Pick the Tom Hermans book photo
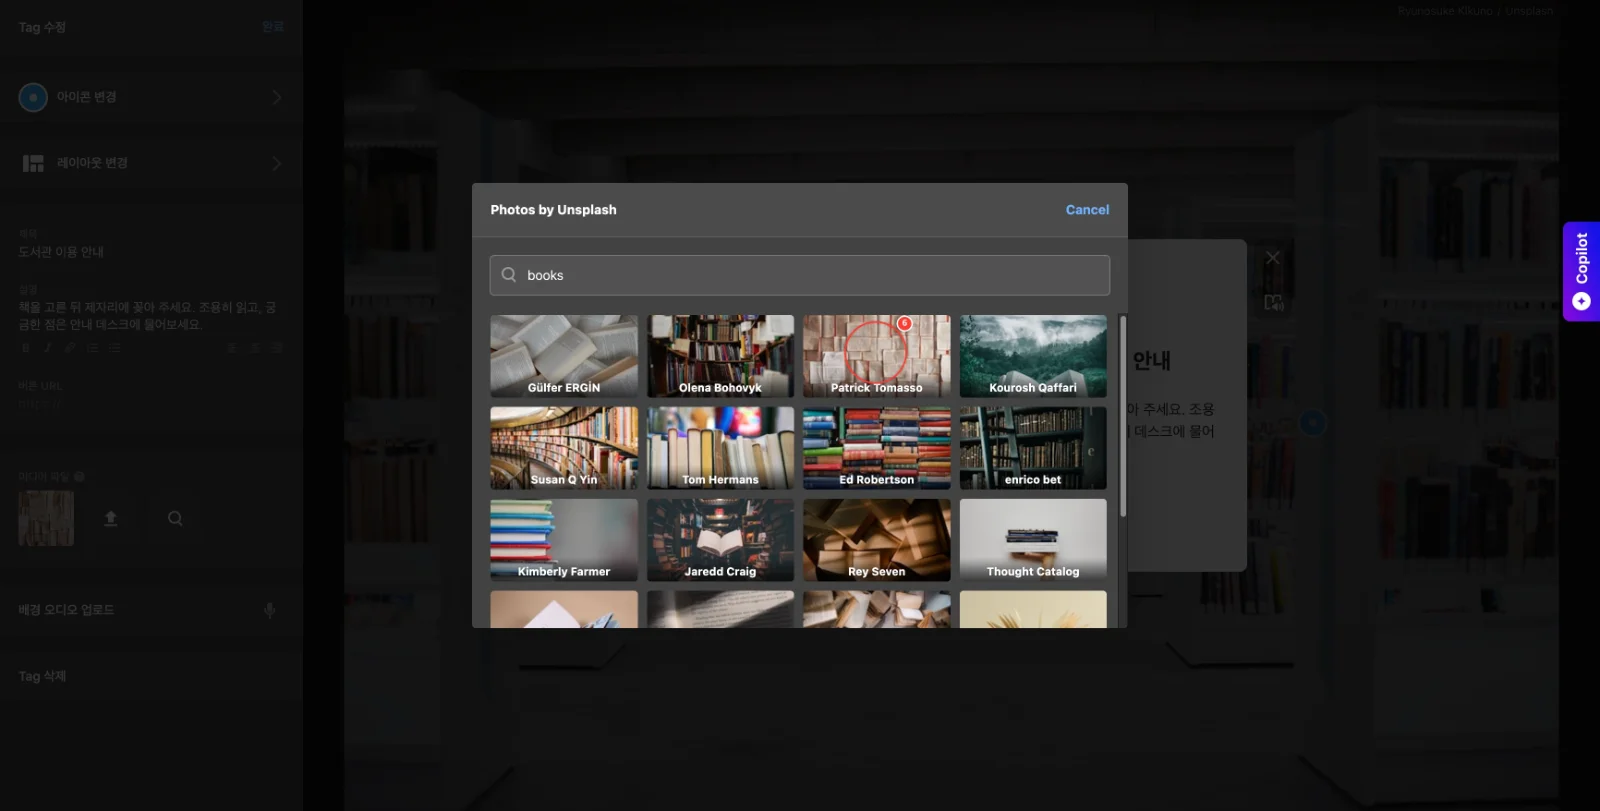Image resolution: width=1600 pixels, height=811 pixels. click(720, 448)
